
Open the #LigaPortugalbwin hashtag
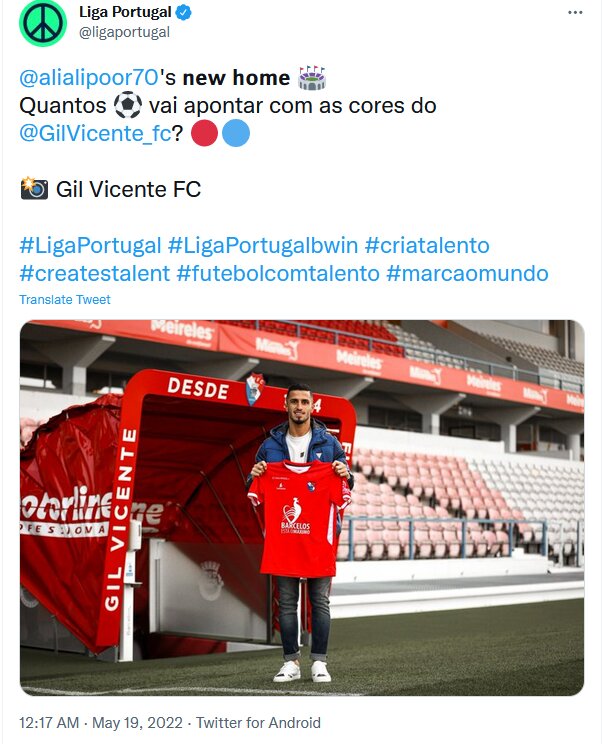point(263,246)
